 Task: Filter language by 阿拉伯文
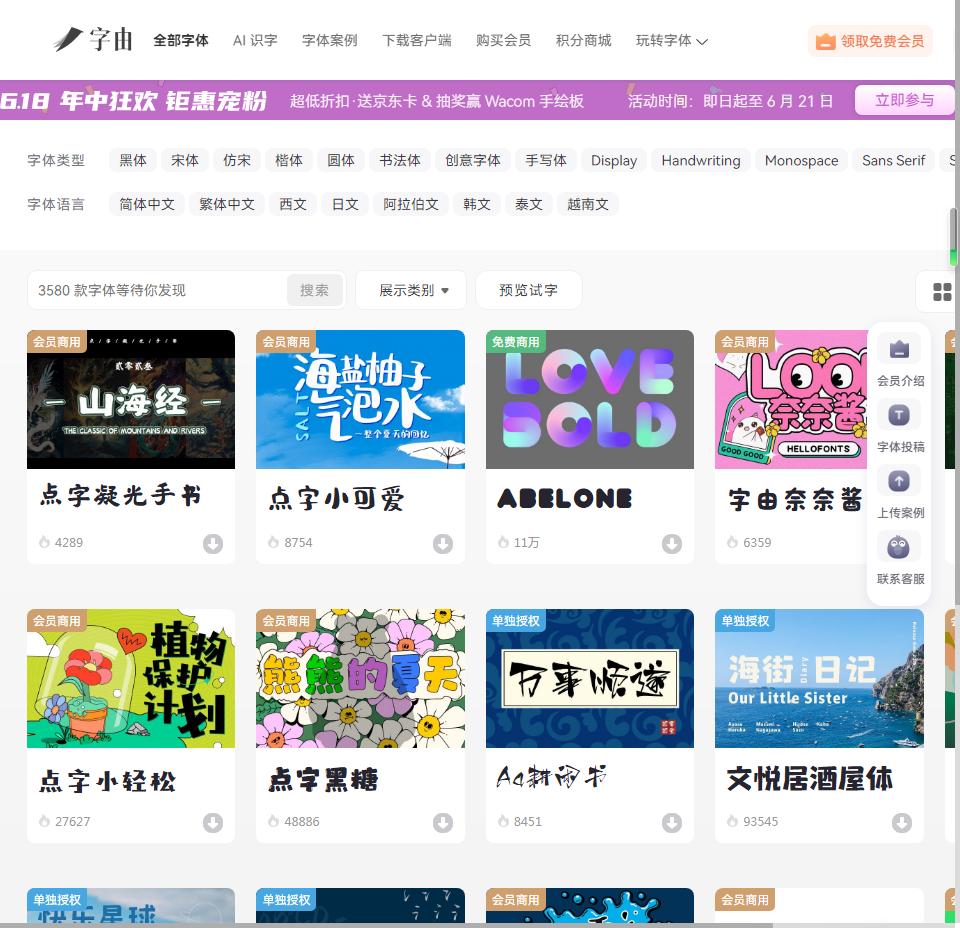click(411, 204)
